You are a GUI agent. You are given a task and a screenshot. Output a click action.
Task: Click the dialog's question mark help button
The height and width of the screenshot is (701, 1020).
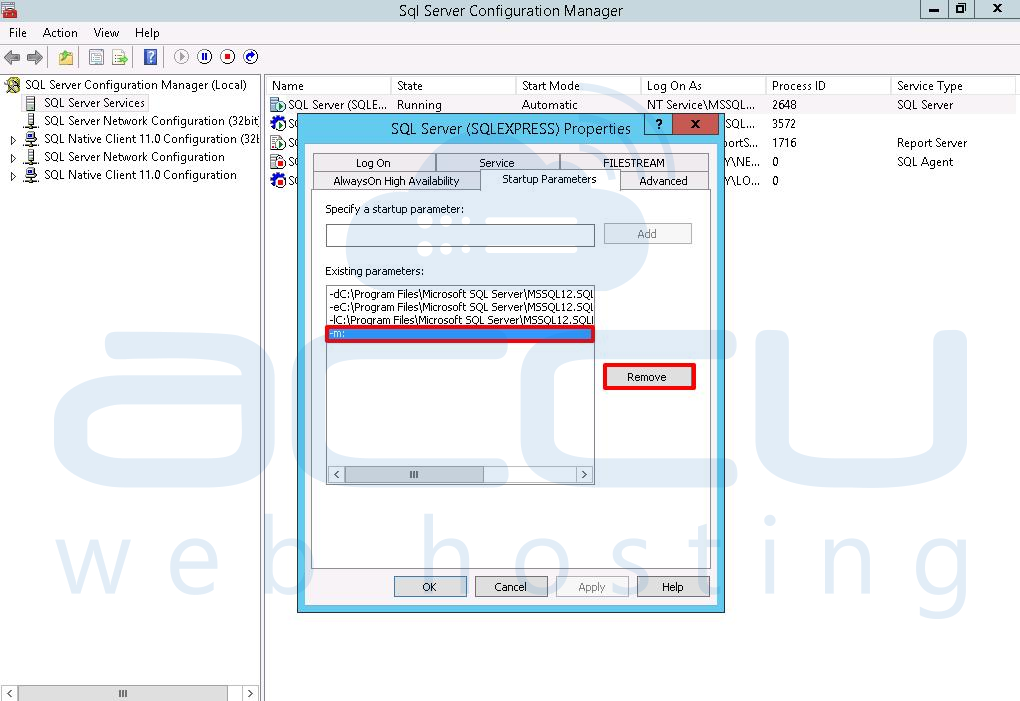pyautogui.click(x=659, y=124)
